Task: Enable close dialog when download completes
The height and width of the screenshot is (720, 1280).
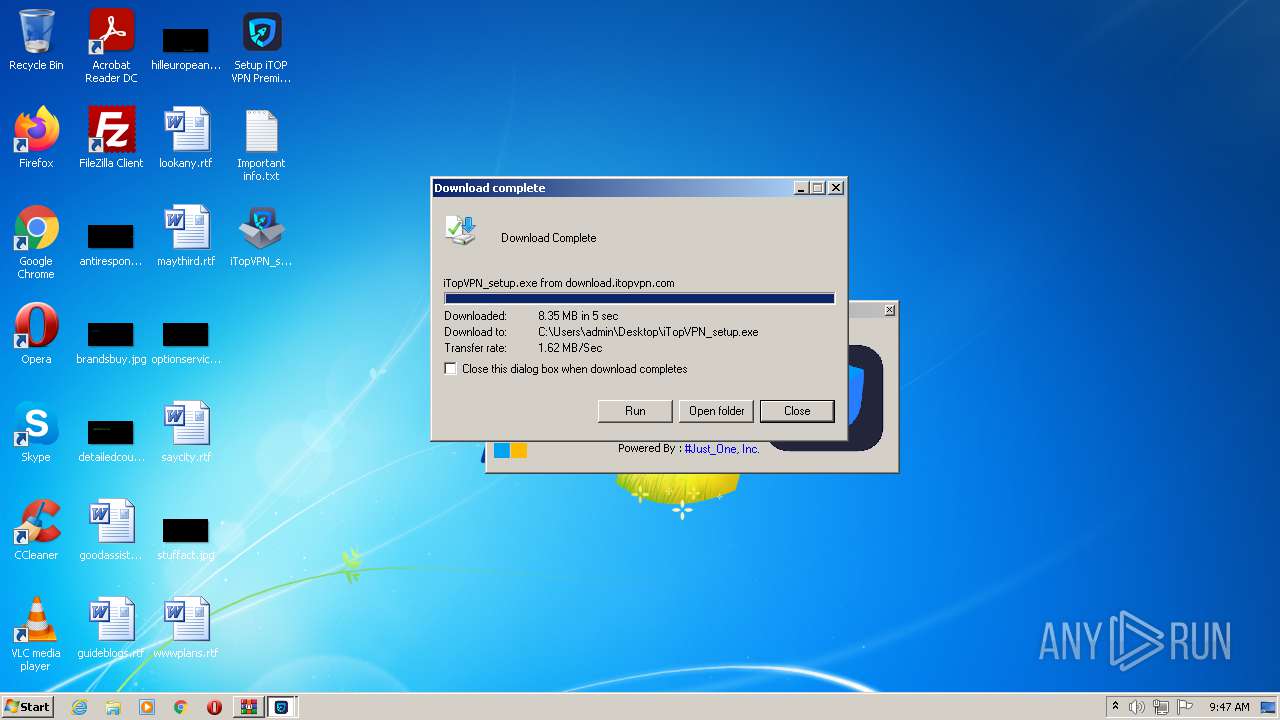Action: [451, 369]
